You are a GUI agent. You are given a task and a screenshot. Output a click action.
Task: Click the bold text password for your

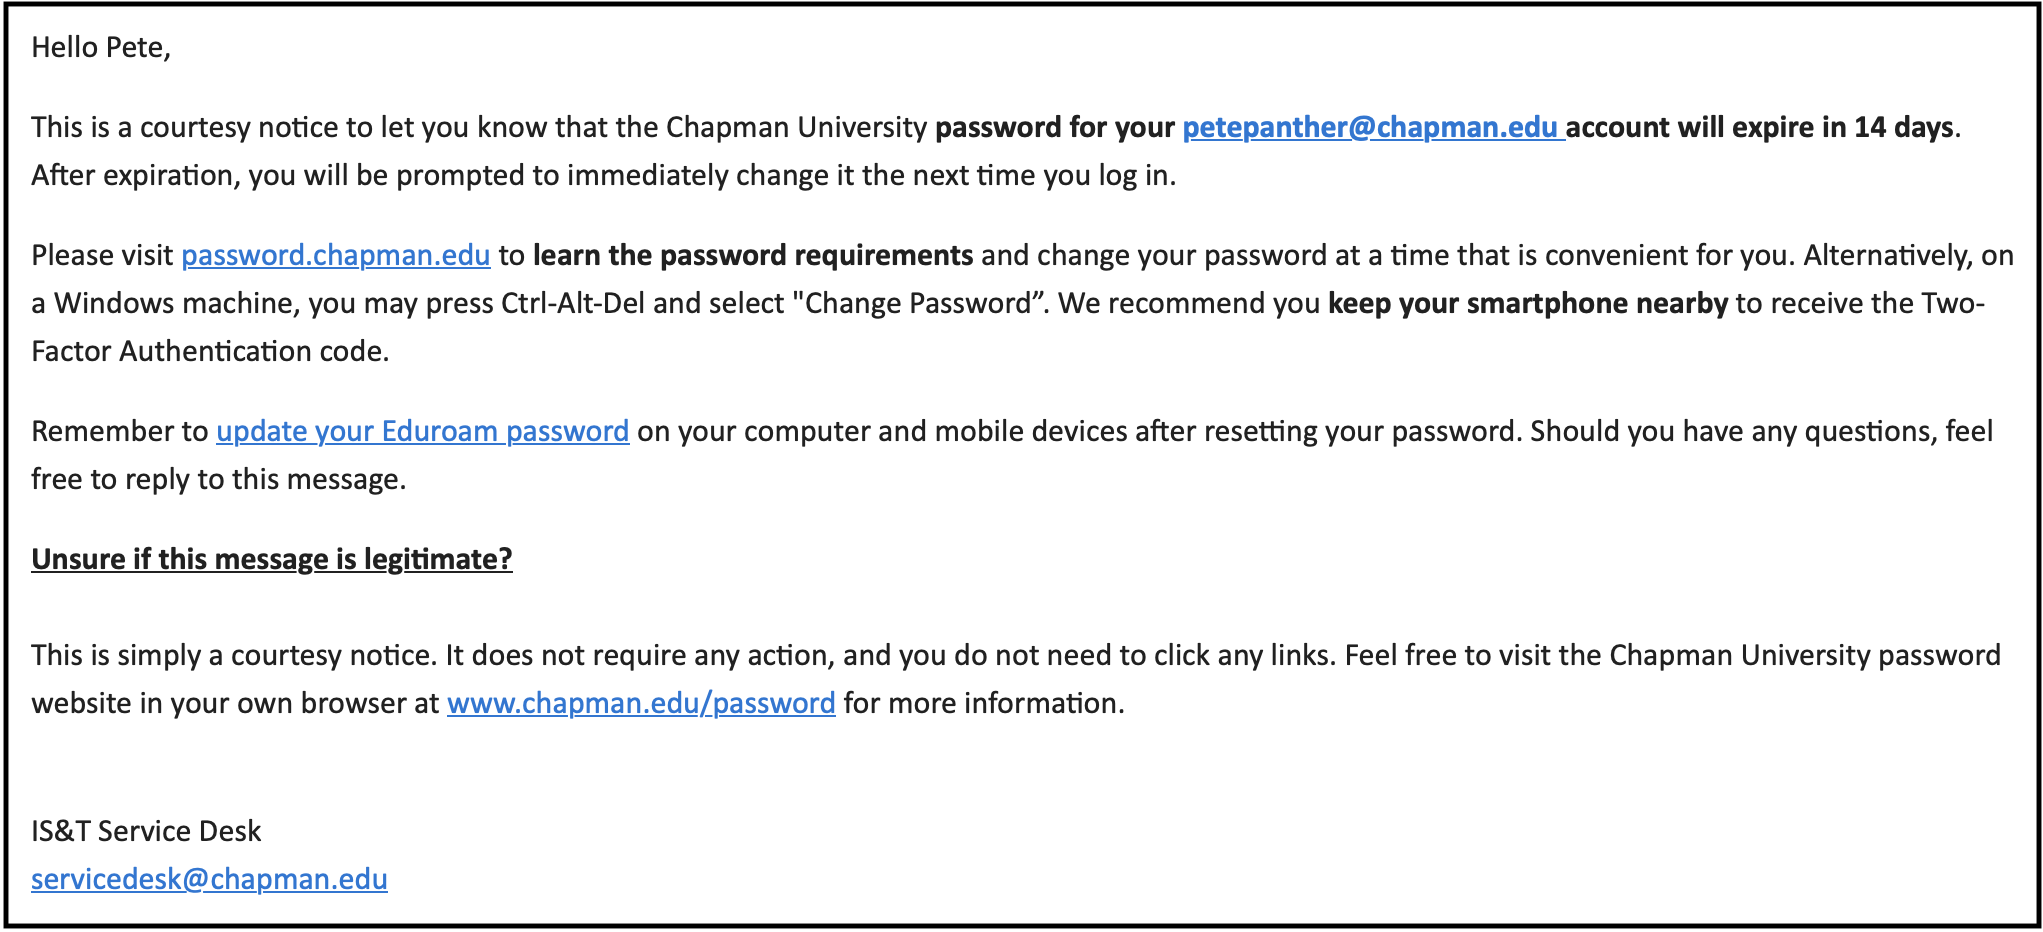pos(1055,128)
